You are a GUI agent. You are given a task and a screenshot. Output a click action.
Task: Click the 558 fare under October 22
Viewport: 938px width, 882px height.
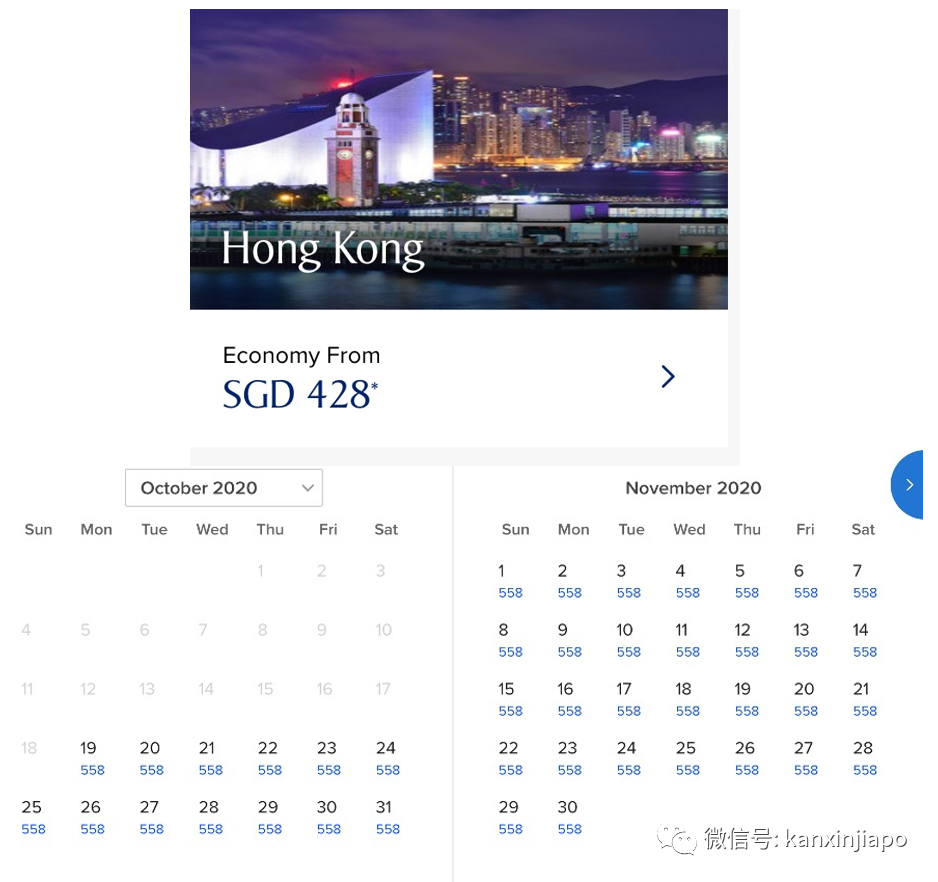(270, 771)
